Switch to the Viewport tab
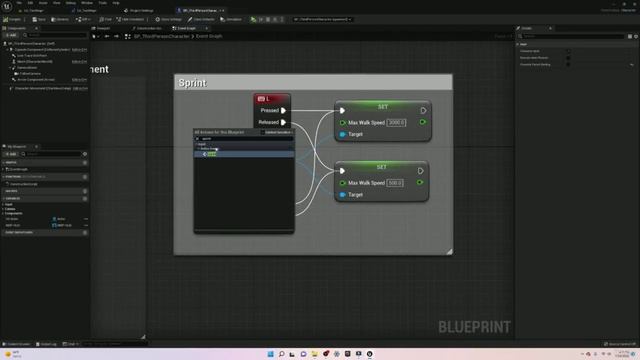 point(101,28)
